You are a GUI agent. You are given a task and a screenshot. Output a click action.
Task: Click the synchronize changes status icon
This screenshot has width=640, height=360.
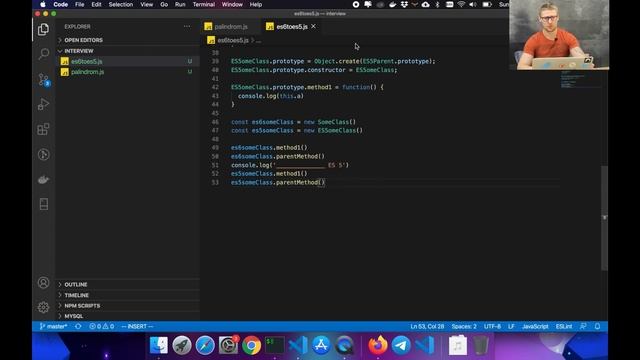78,327
